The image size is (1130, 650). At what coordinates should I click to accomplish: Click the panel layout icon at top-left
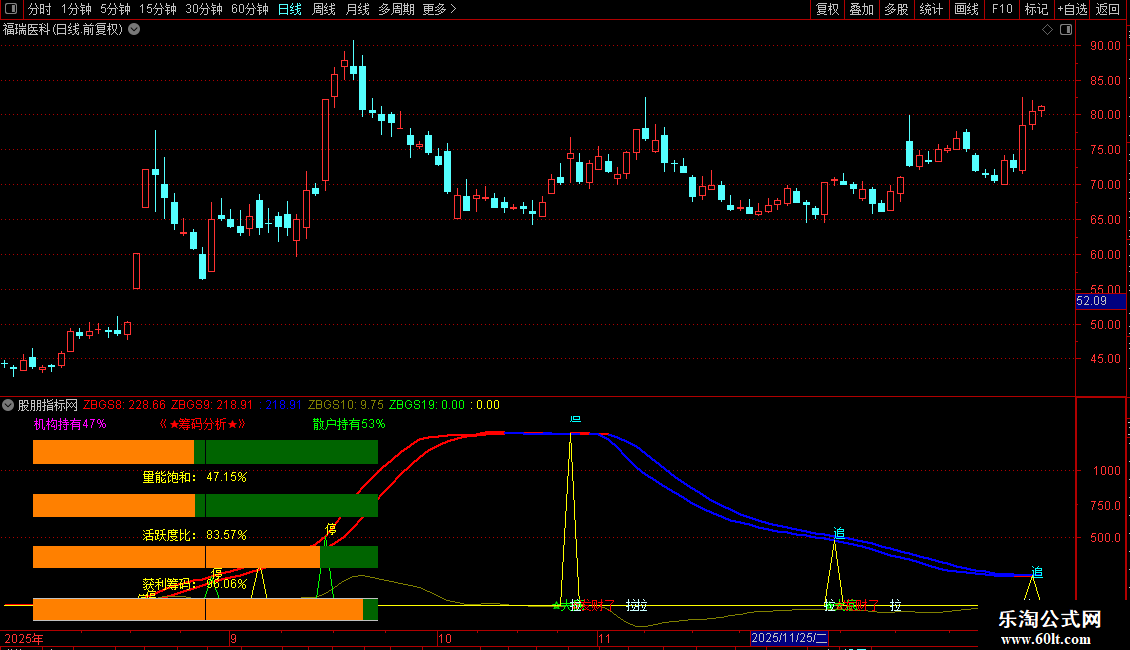point(11,9)
